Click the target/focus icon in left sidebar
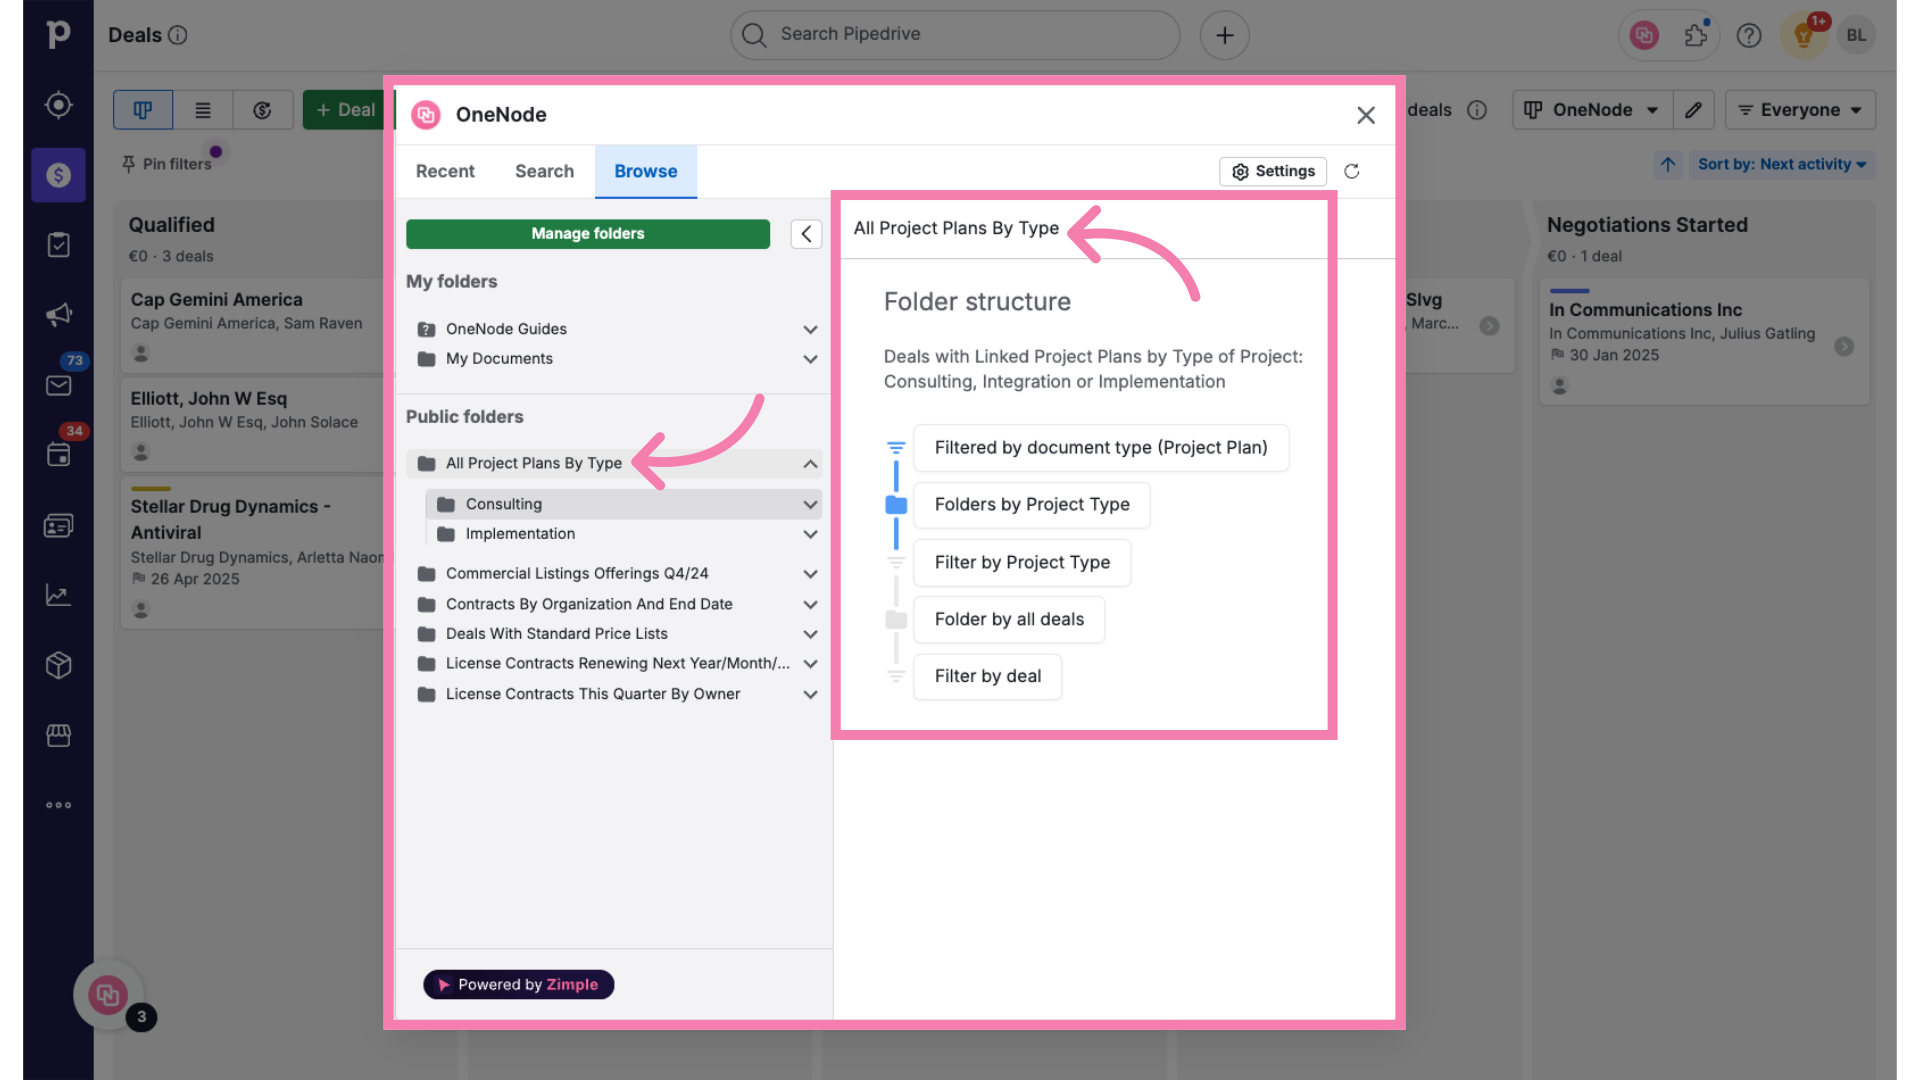Viewport: 1920px width, 1080px height. click(x=59, y=105)
